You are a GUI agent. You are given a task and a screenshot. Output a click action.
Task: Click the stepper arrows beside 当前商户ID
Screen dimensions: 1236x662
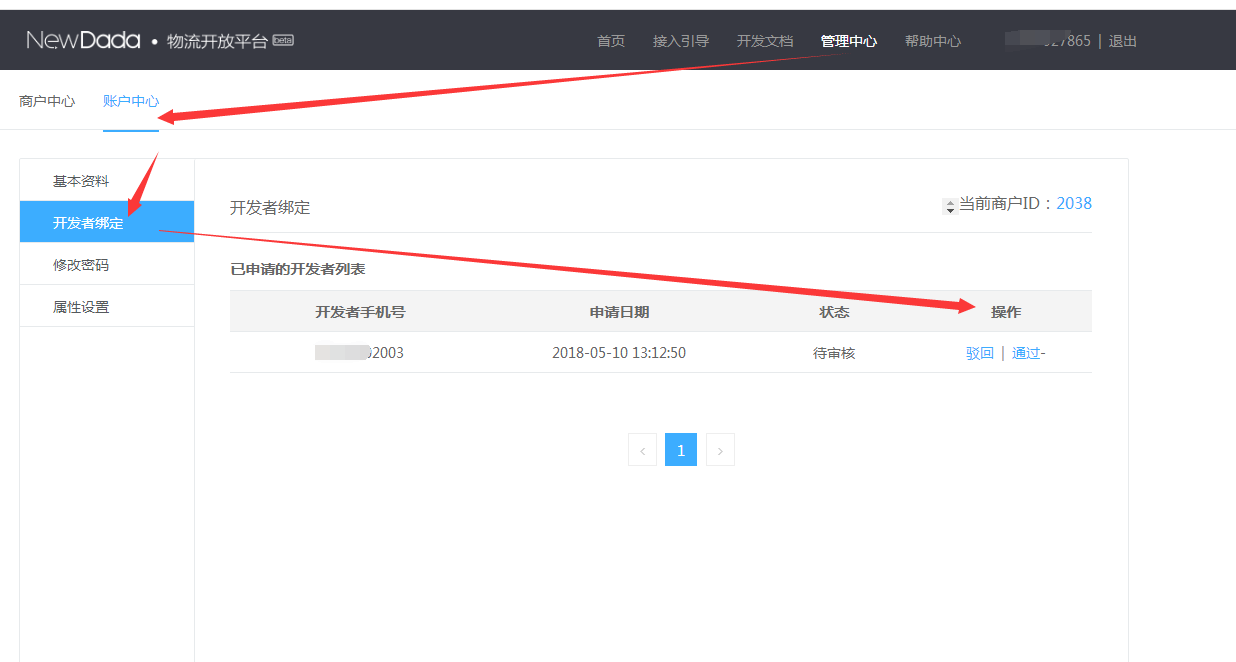tap(950, 206)
